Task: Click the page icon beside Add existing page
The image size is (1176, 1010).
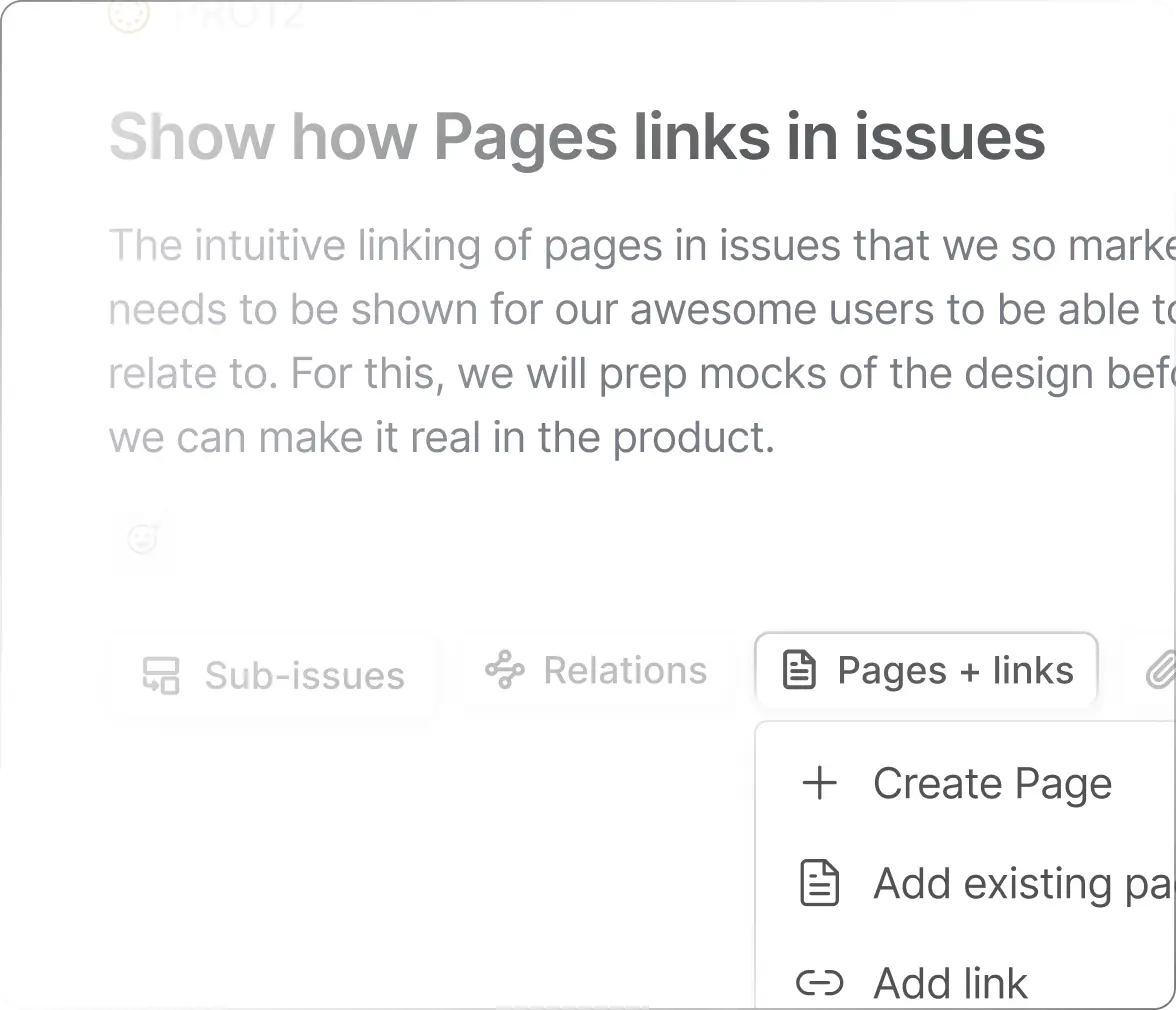Action: 819,883
